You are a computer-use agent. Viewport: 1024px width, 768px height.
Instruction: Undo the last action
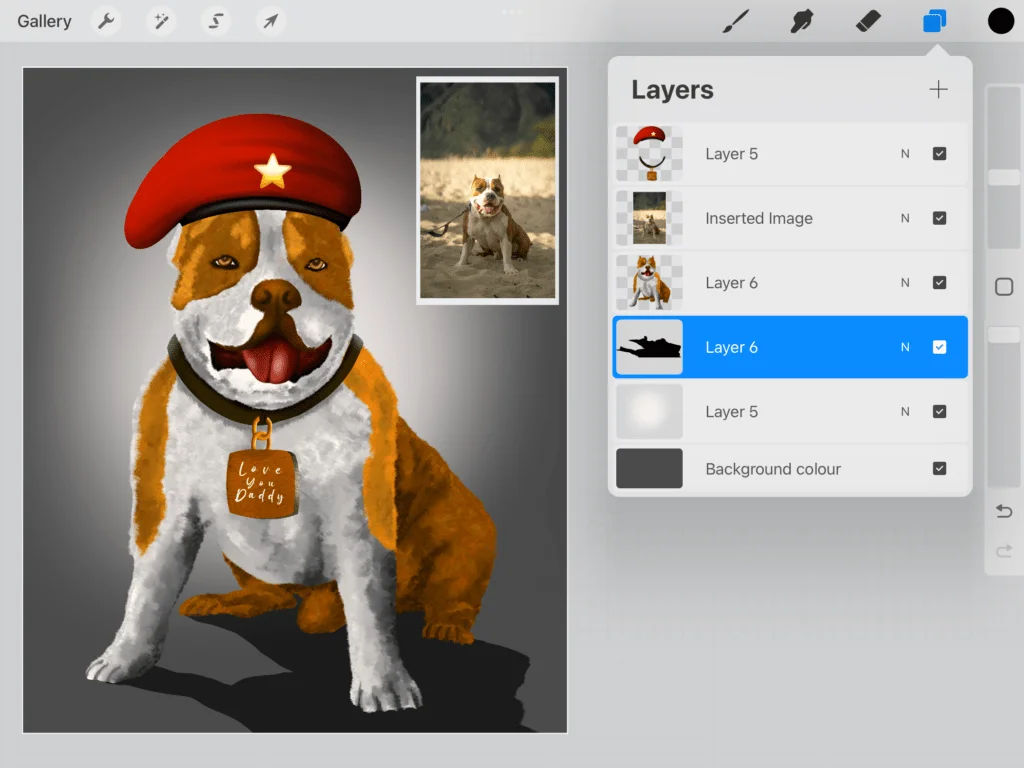[1004, 511]
